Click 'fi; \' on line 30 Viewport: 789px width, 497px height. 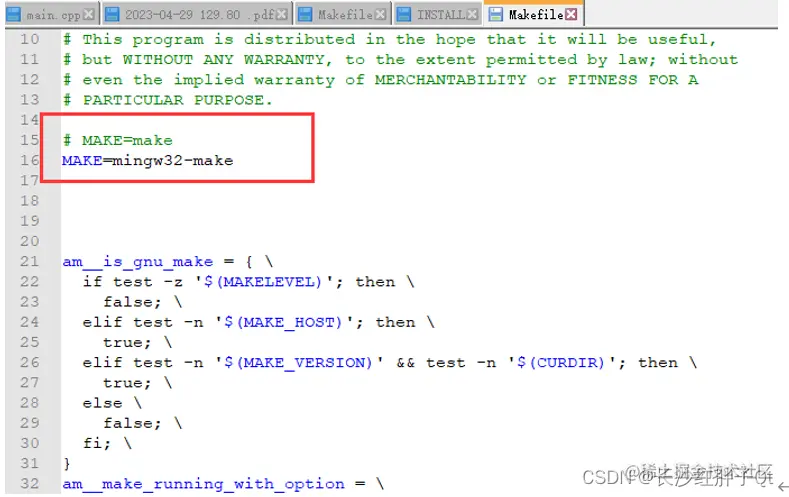(107, 444)
